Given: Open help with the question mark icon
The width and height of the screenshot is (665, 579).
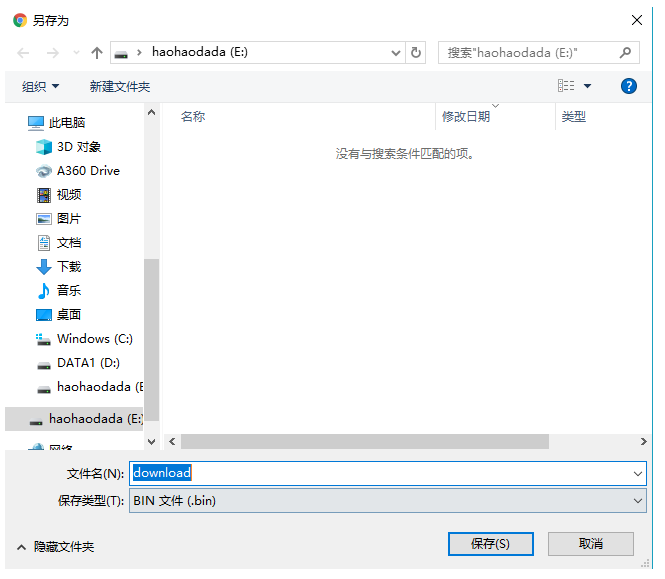Looking at the screenshot, I should 629,86.
